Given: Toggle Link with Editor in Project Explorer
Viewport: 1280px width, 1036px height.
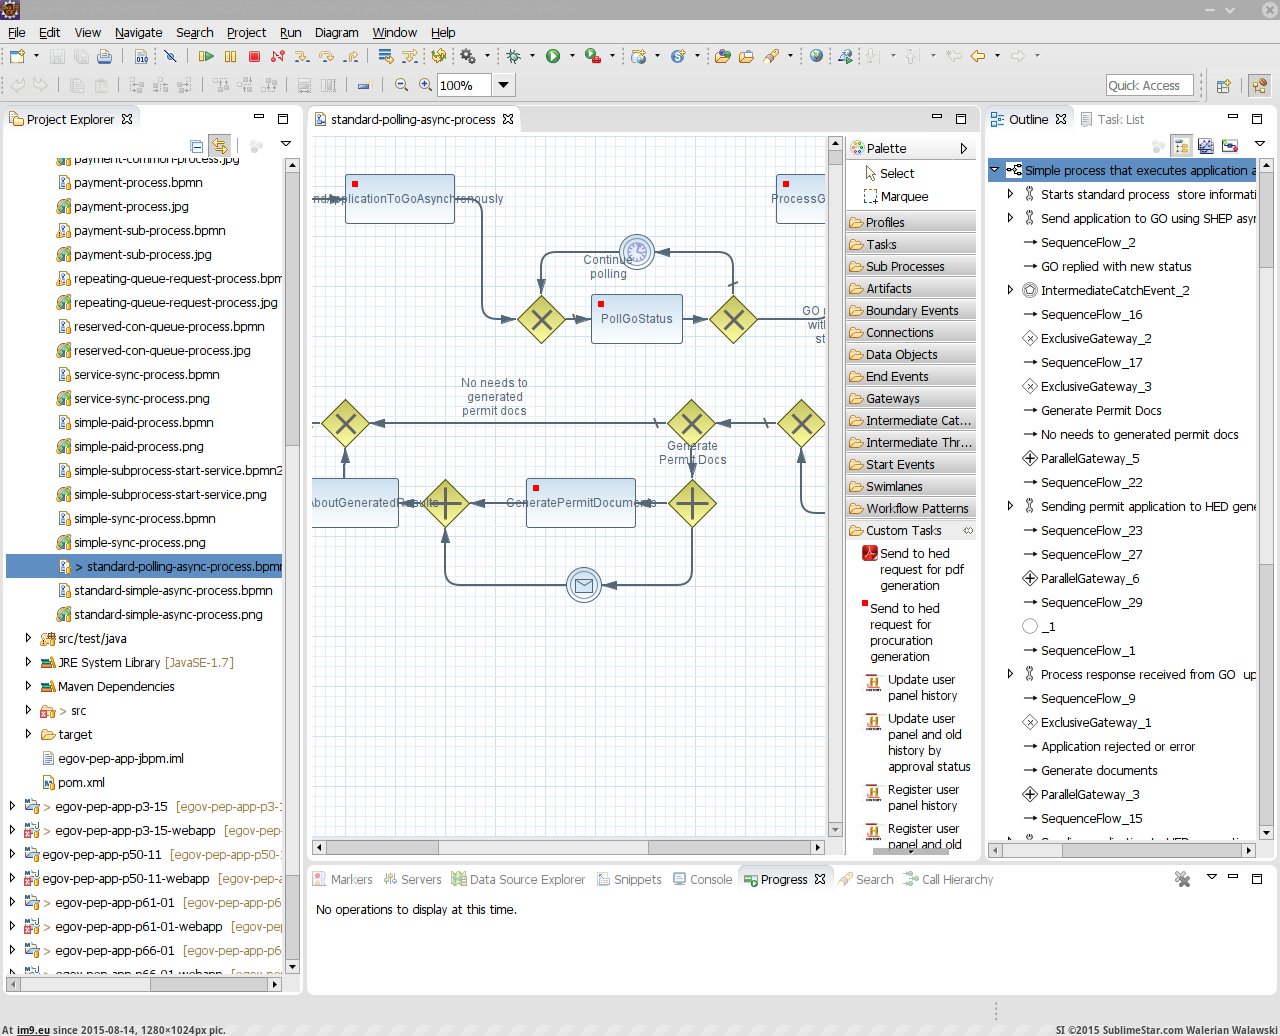Looking at the screenshot, I should [219, 146].
